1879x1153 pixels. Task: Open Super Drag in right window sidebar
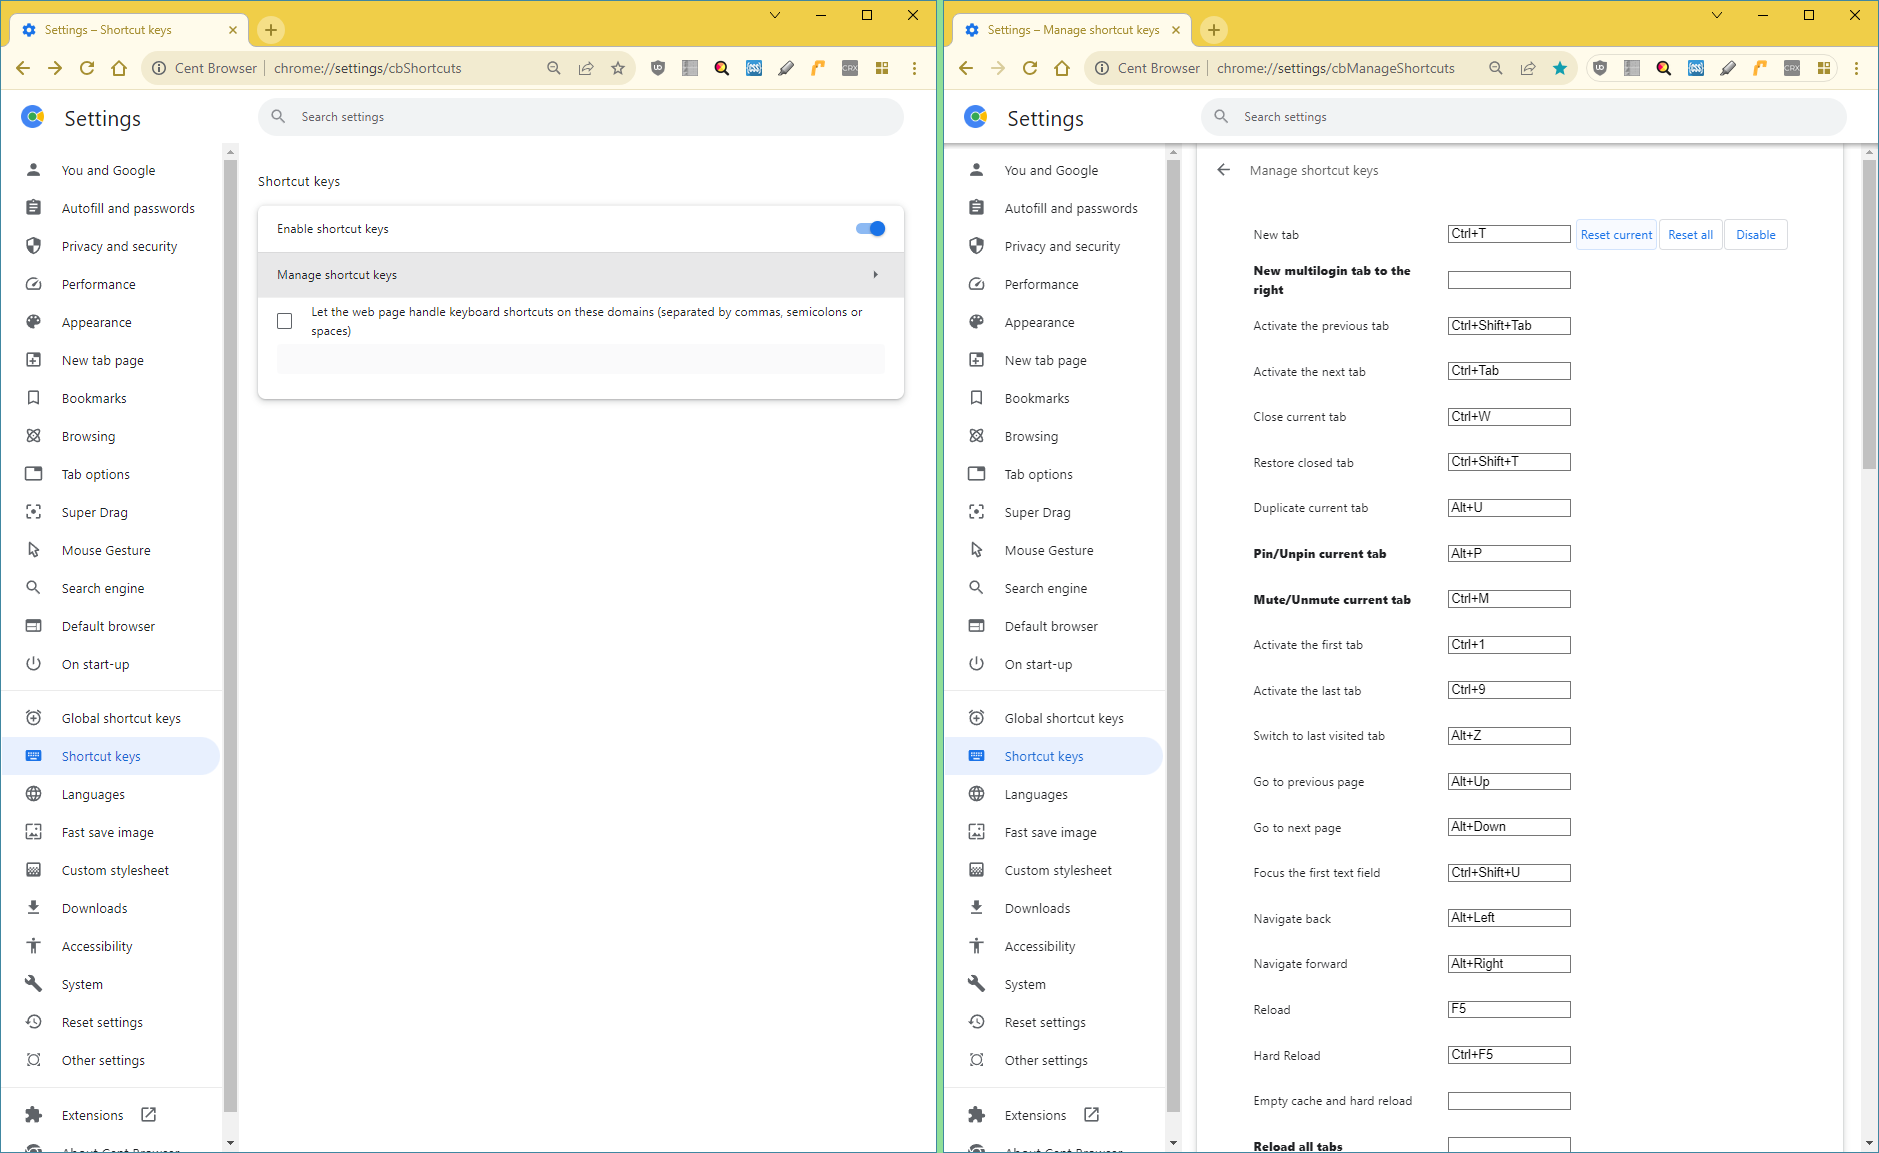click(1037, 512)
